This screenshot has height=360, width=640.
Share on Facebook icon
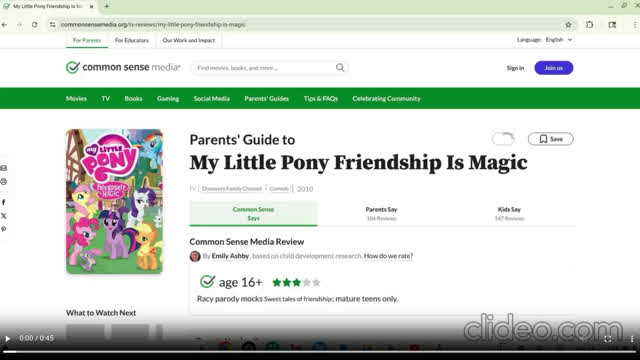tap(4, 202)
